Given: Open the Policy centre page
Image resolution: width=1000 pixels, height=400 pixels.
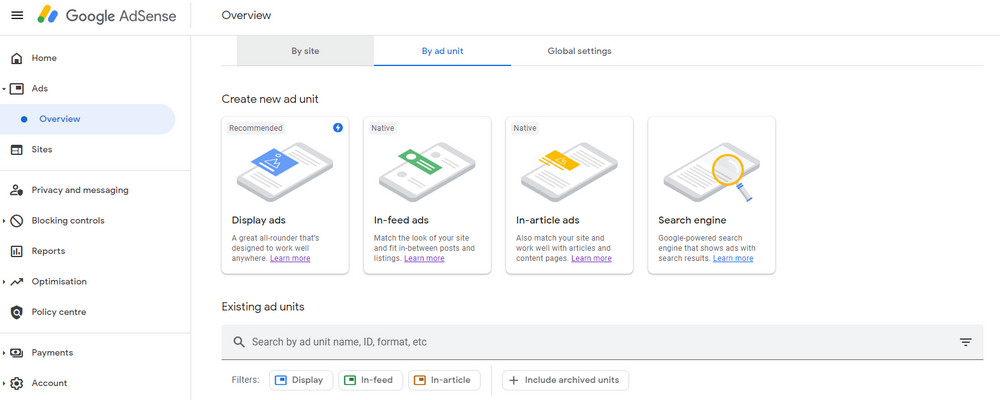Looking at the screenshot, I should pos(58,312).
